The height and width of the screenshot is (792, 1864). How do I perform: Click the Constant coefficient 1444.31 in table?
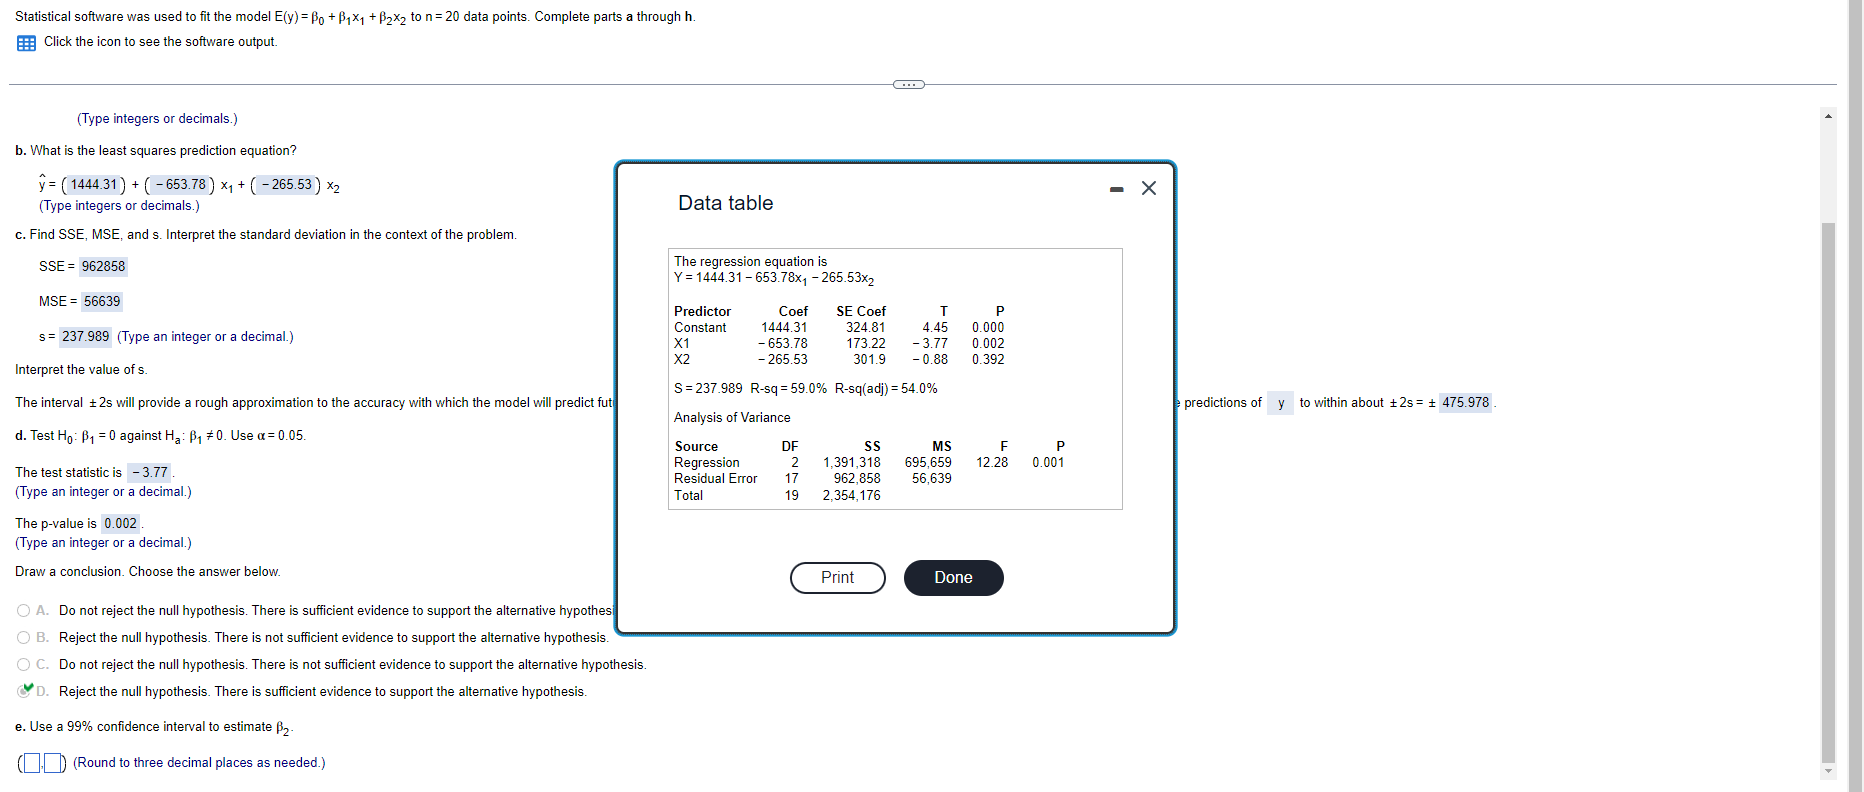pyautogui.click(x=784, y=328)
